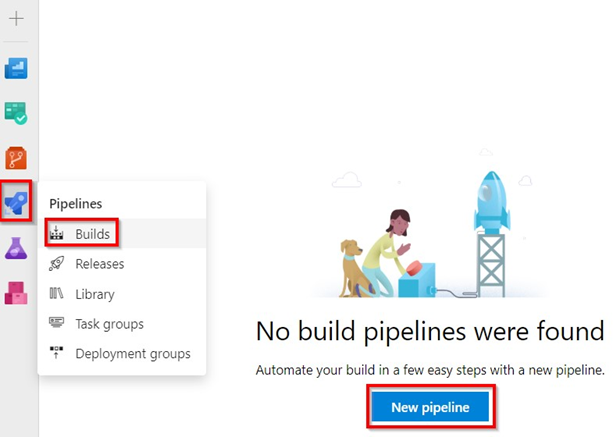This screenshot has width=613, height=437.
Task: Click the Pipelines flyout header
Action: 76,203
